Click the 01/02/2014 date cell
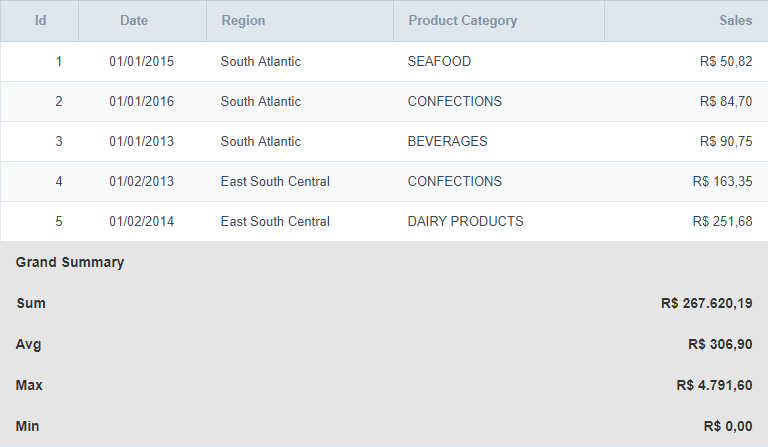Image resolution: width=768 pixels, height=447 pixels. coord(141,222)
